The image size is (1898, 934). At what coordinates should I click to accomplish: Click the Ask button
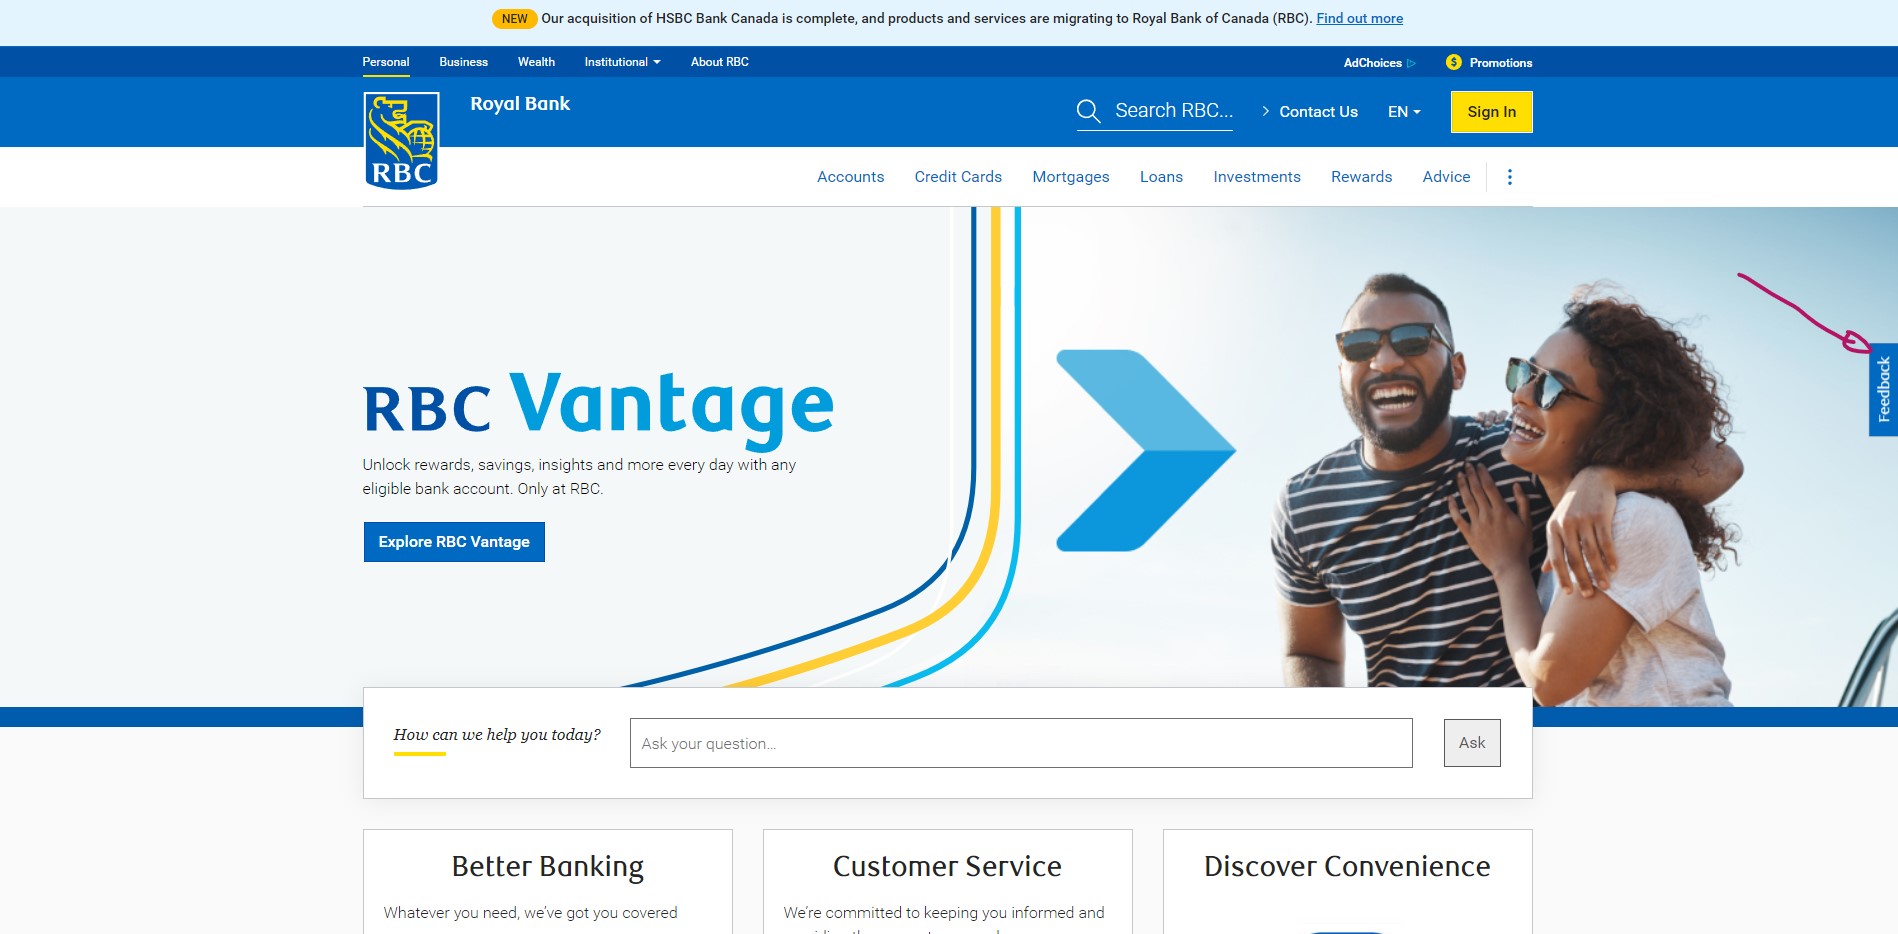tap(1472, 743)
